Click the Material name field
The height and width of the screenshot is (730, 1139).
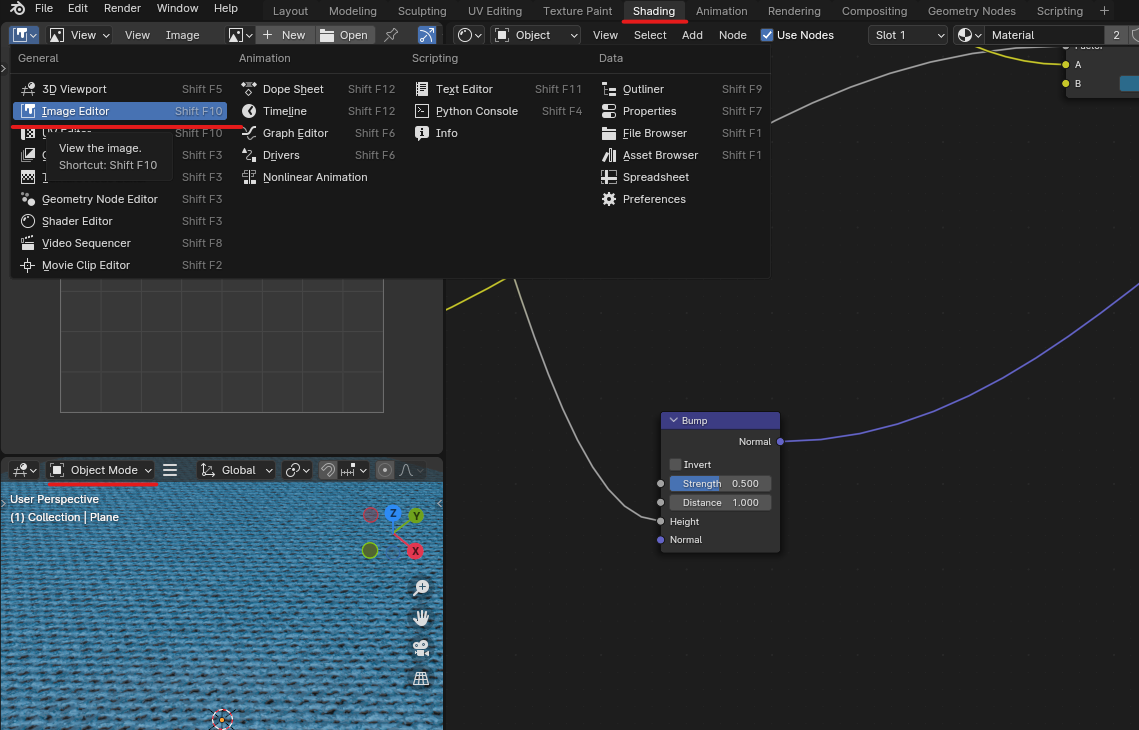coord(1043,35)
